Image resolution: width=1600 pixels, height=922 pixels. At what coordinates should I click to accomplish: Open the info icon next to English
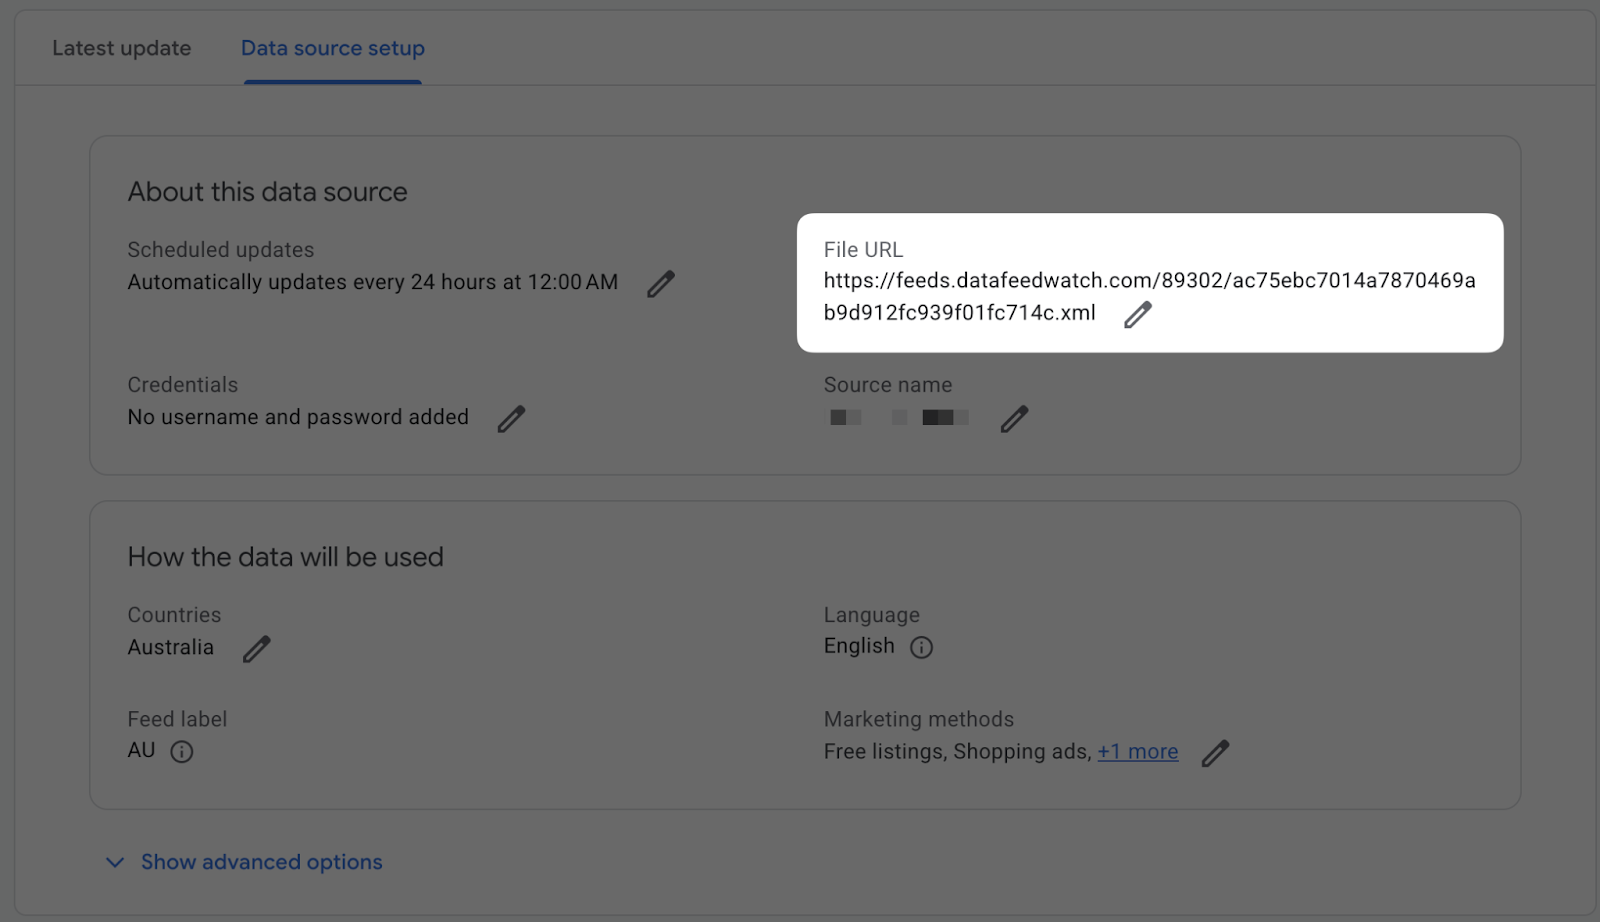921,648
